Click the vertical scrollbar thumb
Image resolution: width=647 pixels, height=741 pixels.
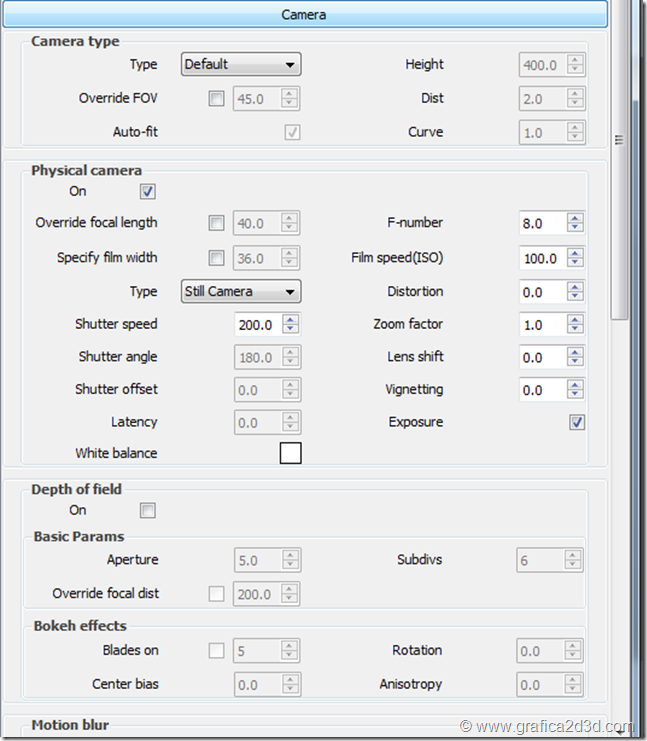tap(619, 140)
